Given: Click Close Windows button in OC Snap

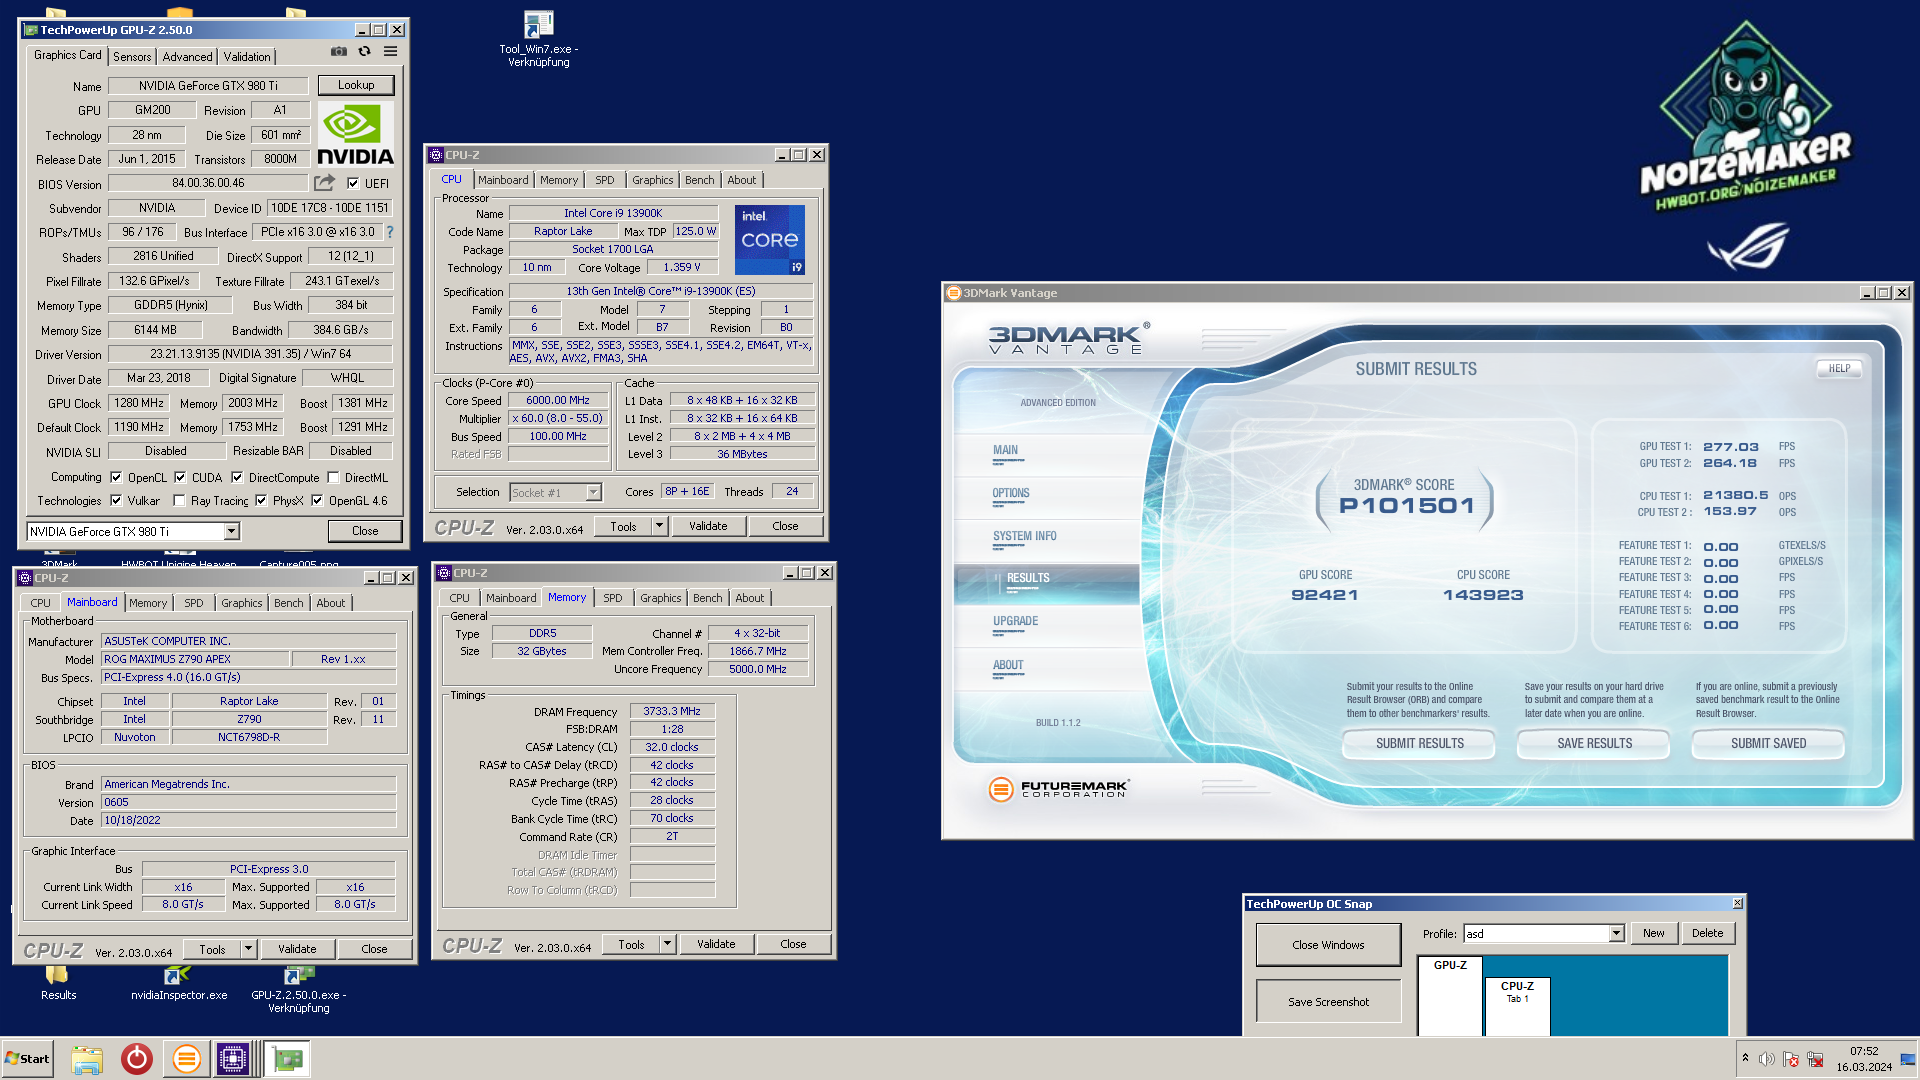Looking at the screenshot, I should click(x=1328, y=944).
